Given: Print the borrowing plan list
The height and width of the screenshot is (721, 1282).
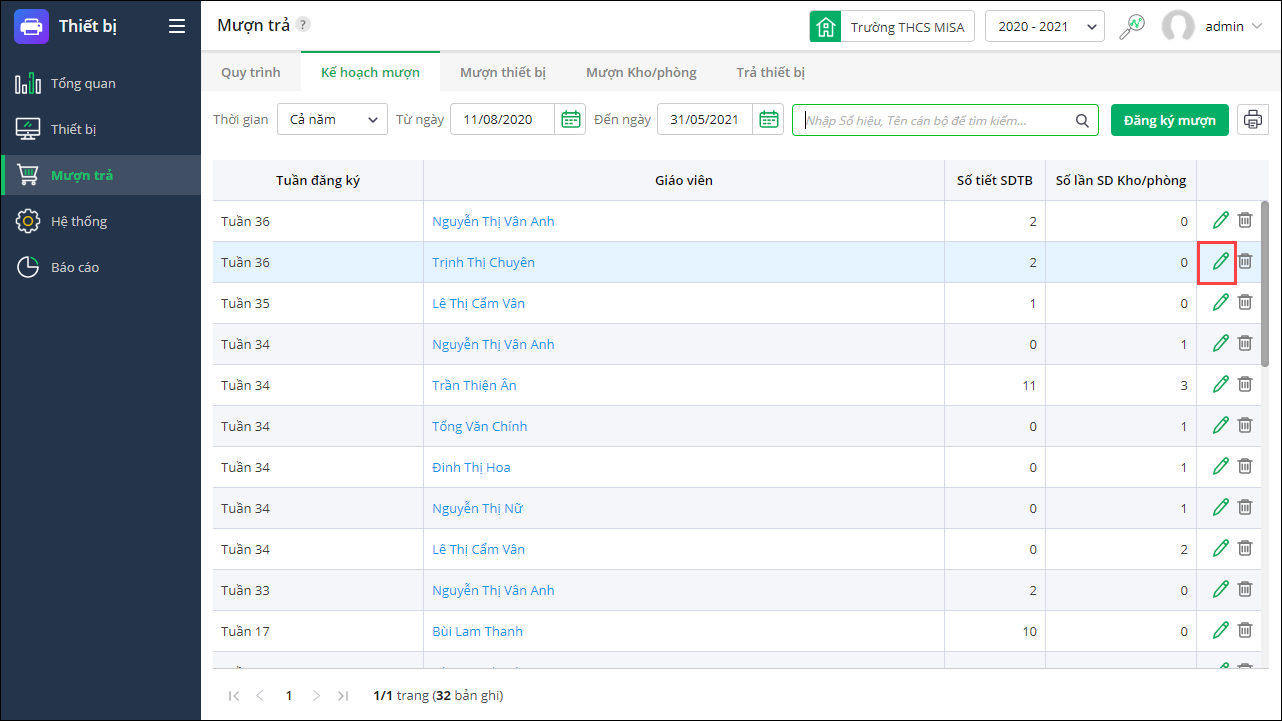Looking at the screenshot, I should [x=1252, y=120].
